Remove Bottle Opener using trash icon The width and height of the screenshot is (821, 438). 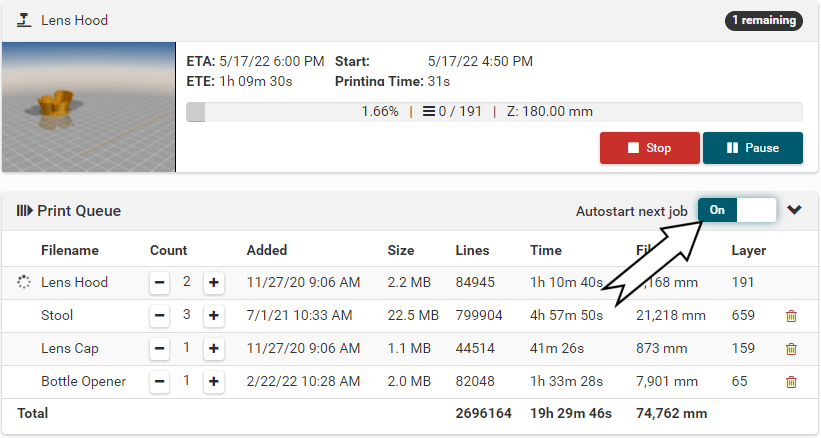(791, 382)
